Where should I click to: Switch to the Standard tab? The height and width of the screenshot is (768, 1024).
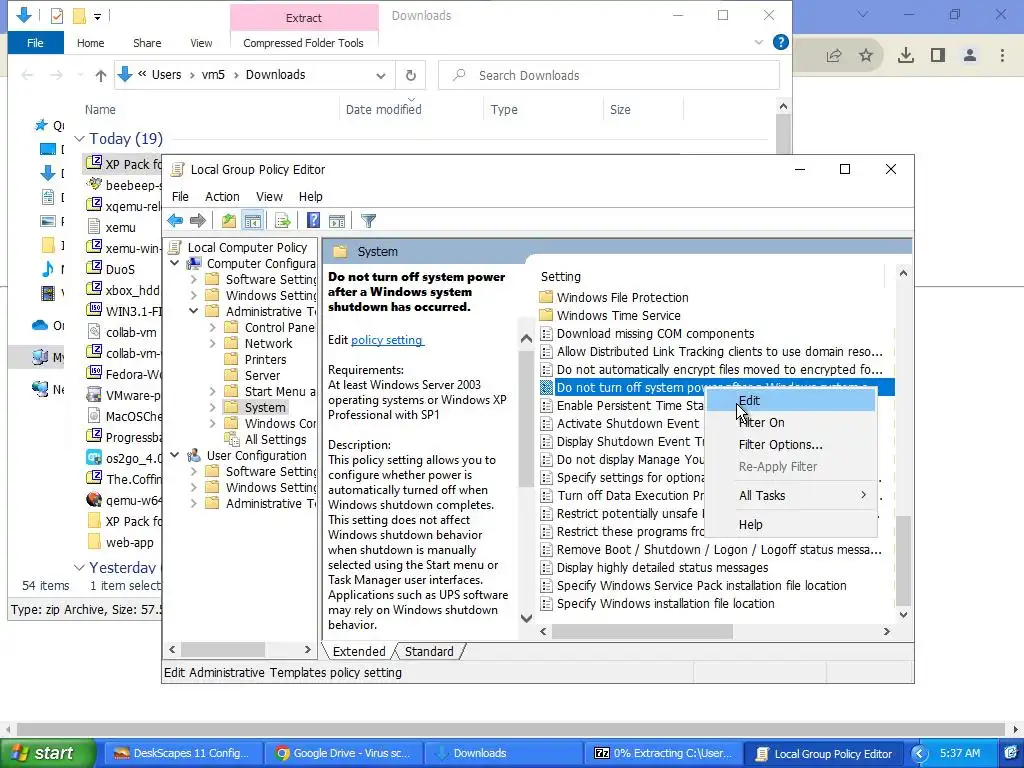[429, 651]
